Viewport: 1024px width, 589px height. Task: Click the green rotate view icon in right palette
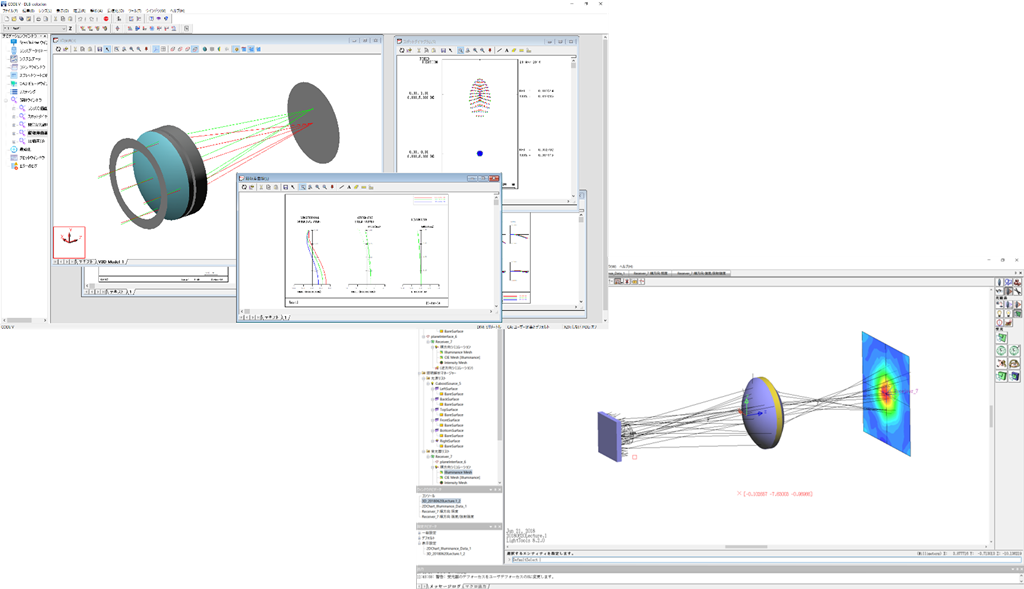point(1001,350)
